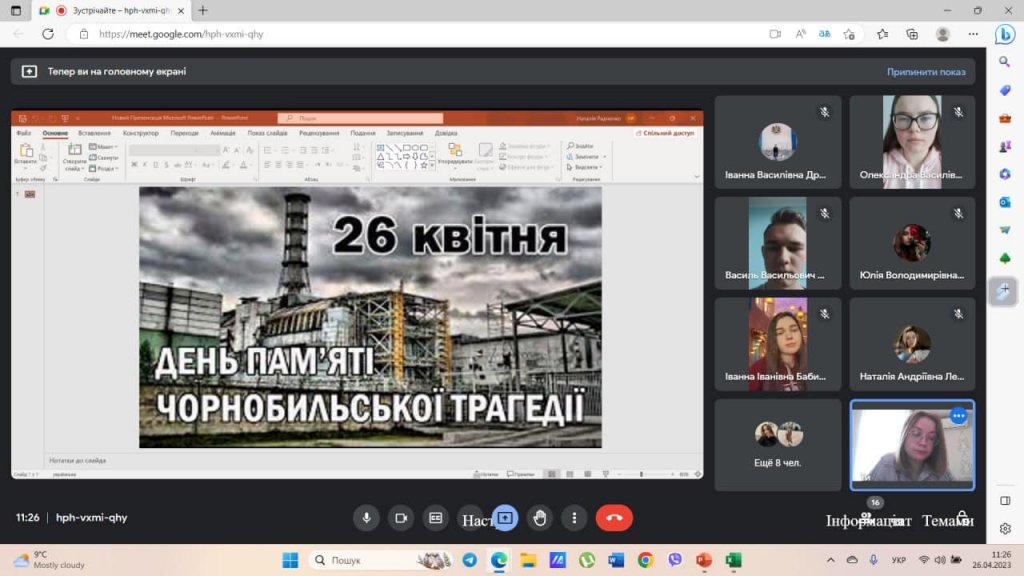Toggle the camera on or off

[401, 518]
